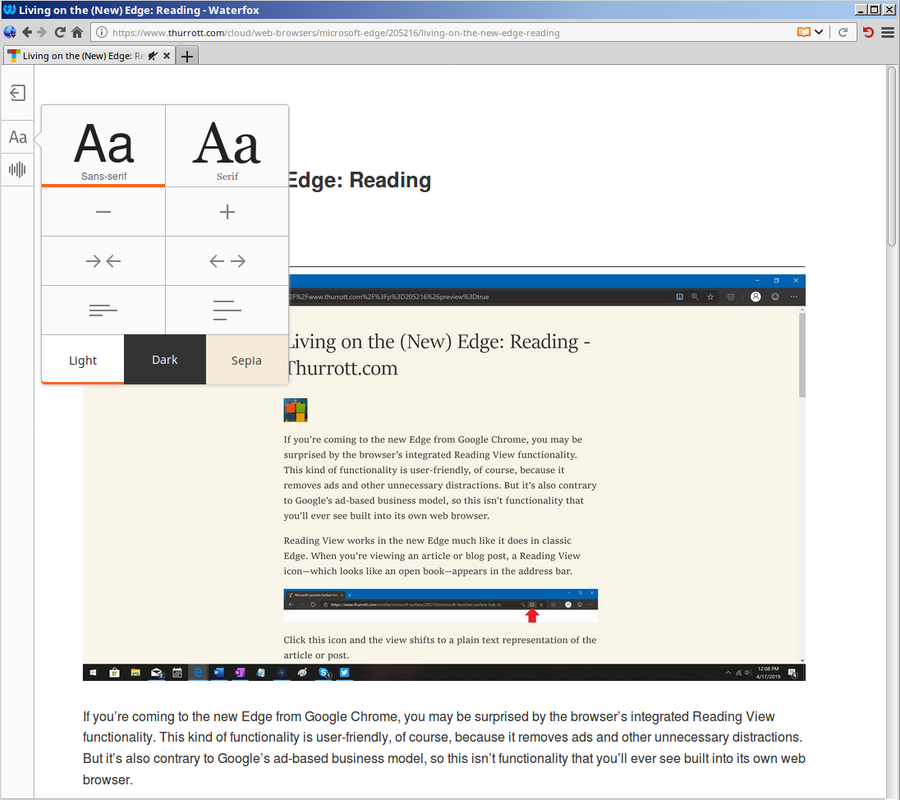Select the Light color theme
Image resolution: width=900 pixels, height=800 pixels.
click(x=83, y=360)
